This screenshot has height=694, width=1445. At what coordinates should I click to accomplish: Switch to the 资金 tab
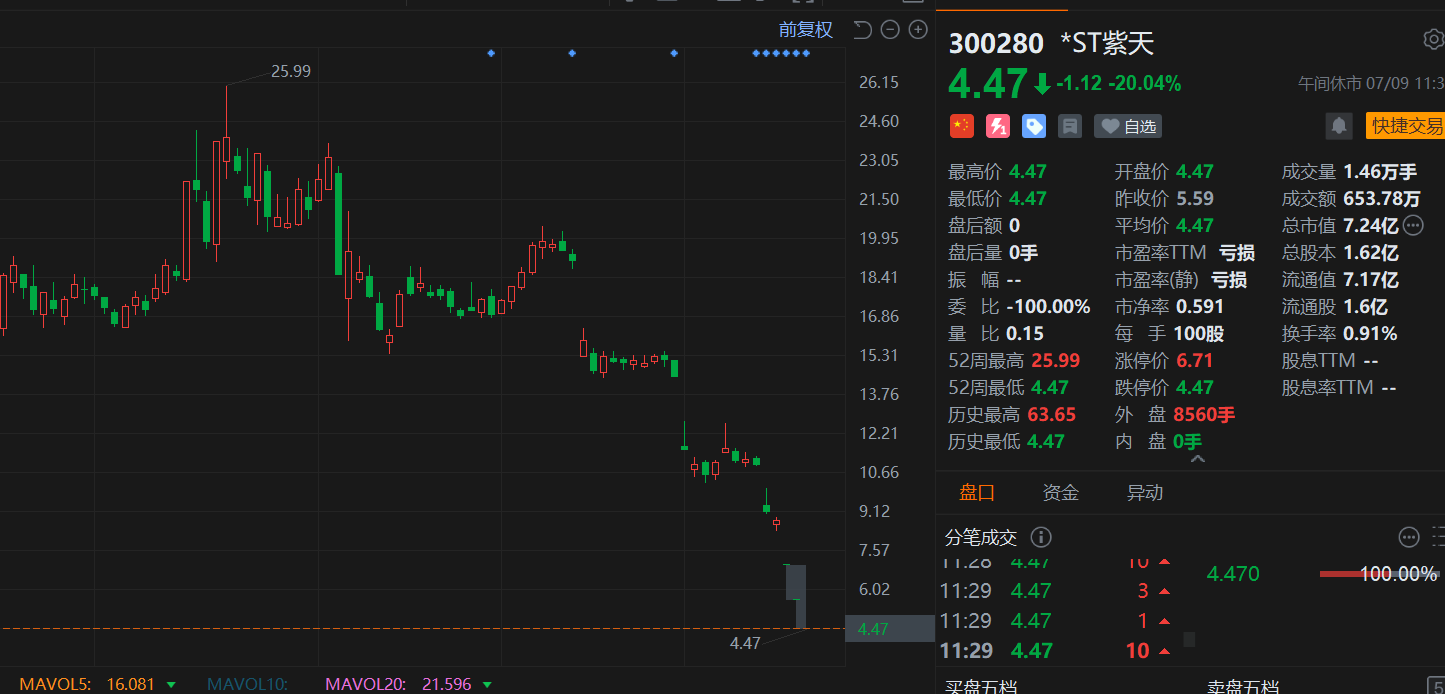[1060, 492]
